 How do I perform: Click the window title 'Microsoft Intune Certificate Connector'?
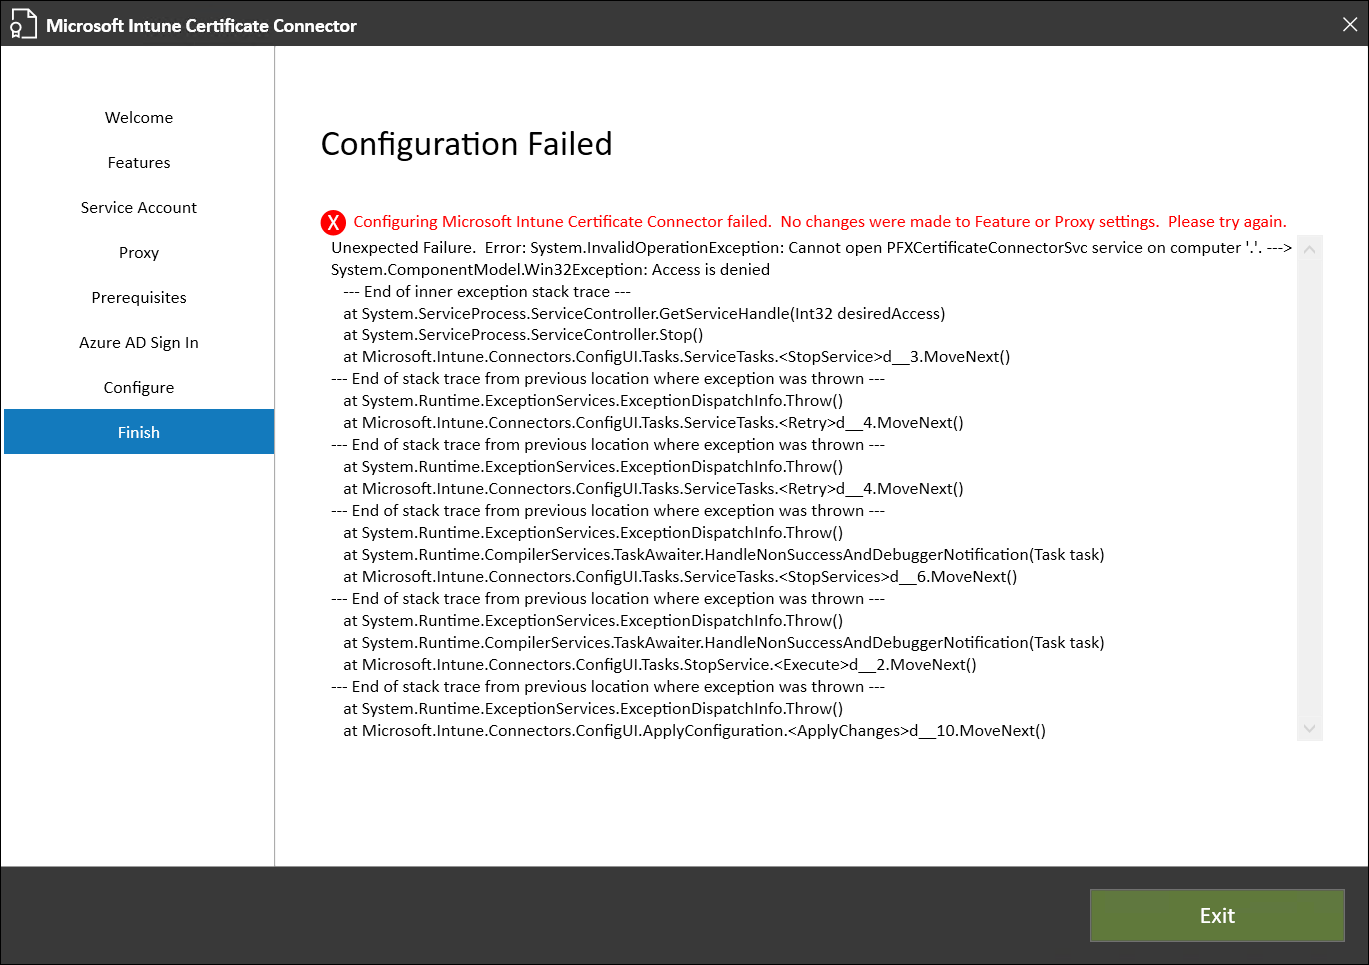pos(201,26)
